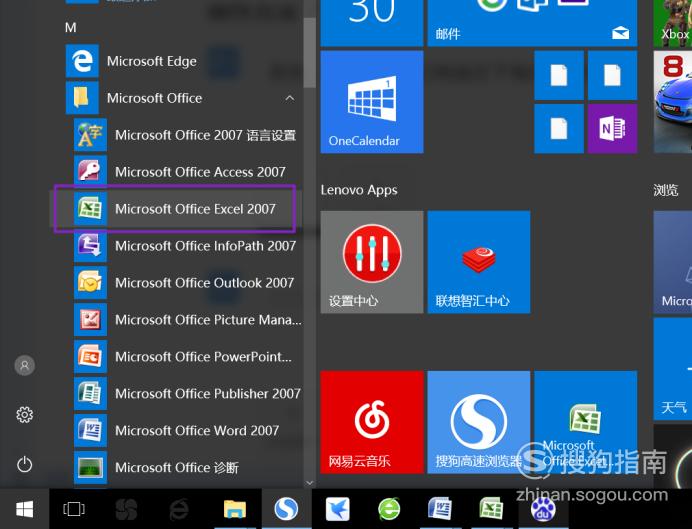Open File Explorer on the taskbar
This screenshot has width=692, height=529.
click(235, 509)
